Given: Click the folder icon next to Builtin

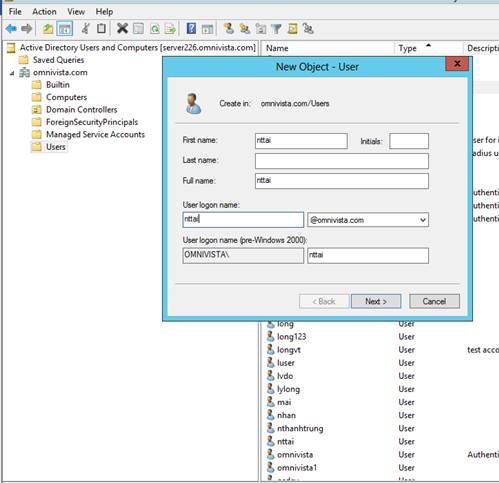Looking at the screenshot, I should click(x=37, y=85).
